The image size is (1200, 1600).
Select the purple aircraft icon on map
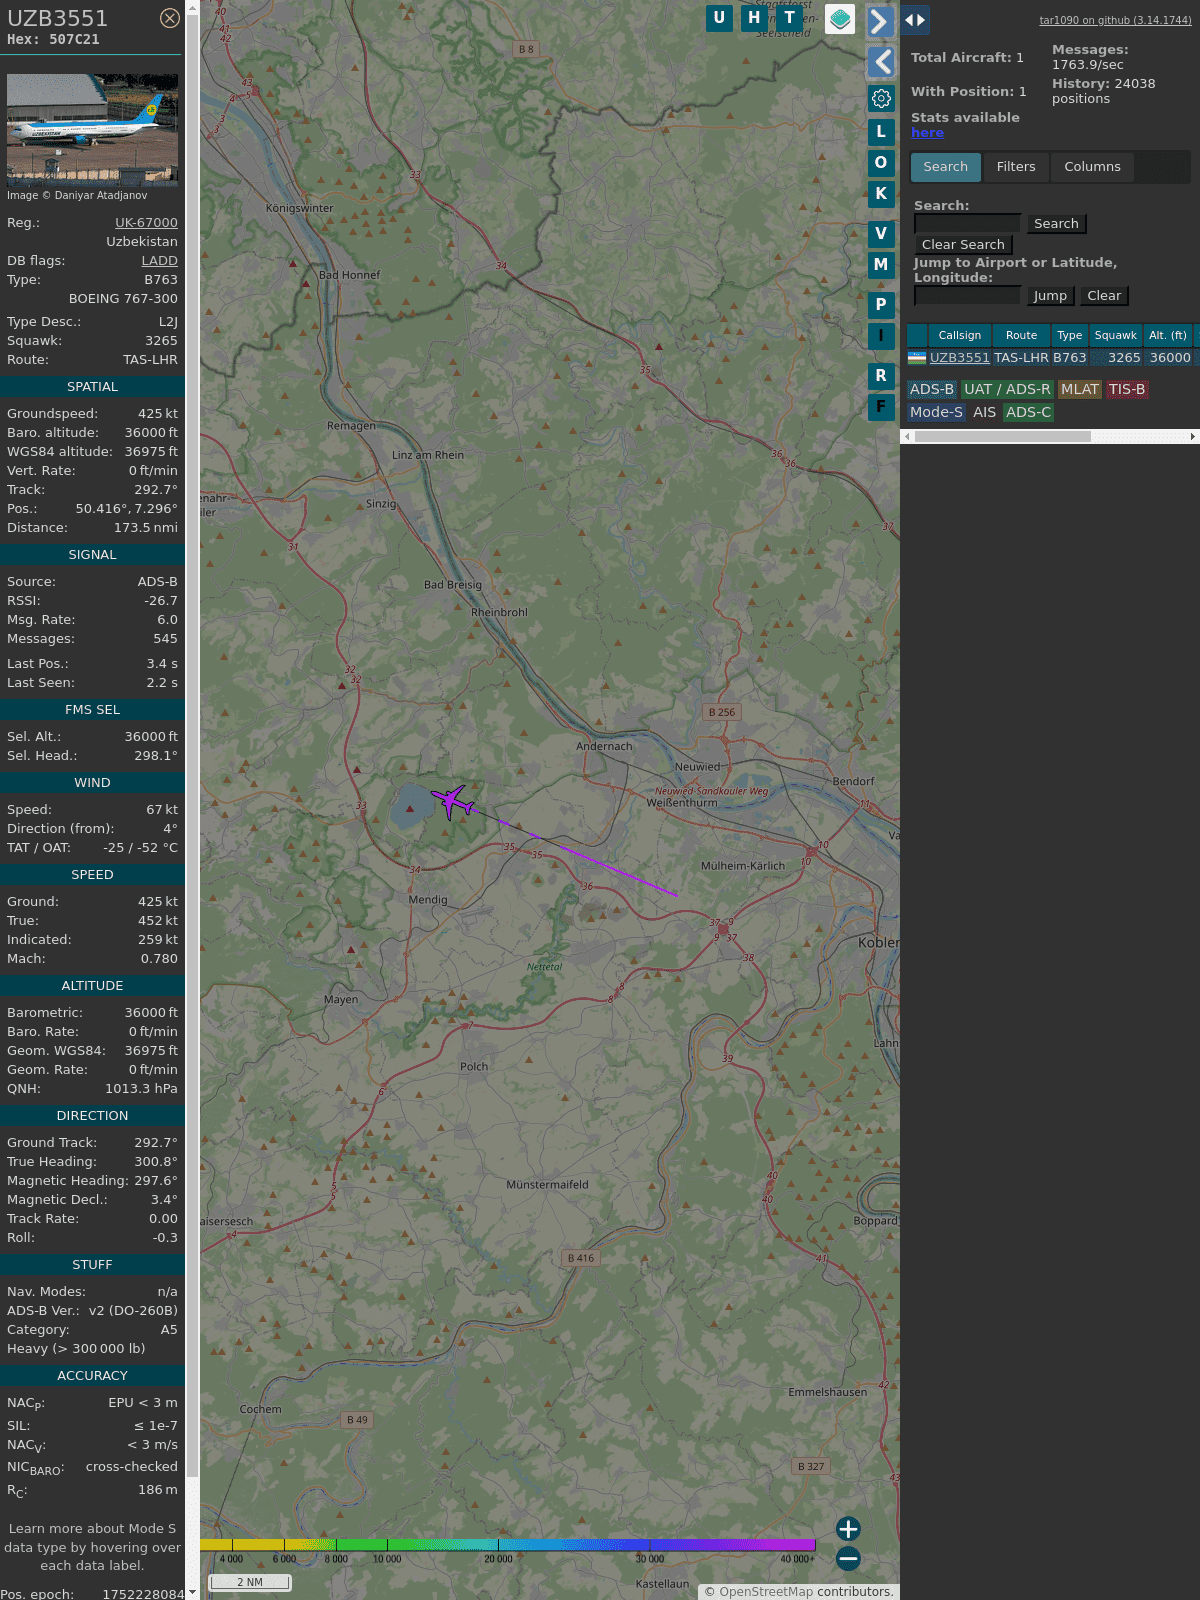tap(453, 801)
